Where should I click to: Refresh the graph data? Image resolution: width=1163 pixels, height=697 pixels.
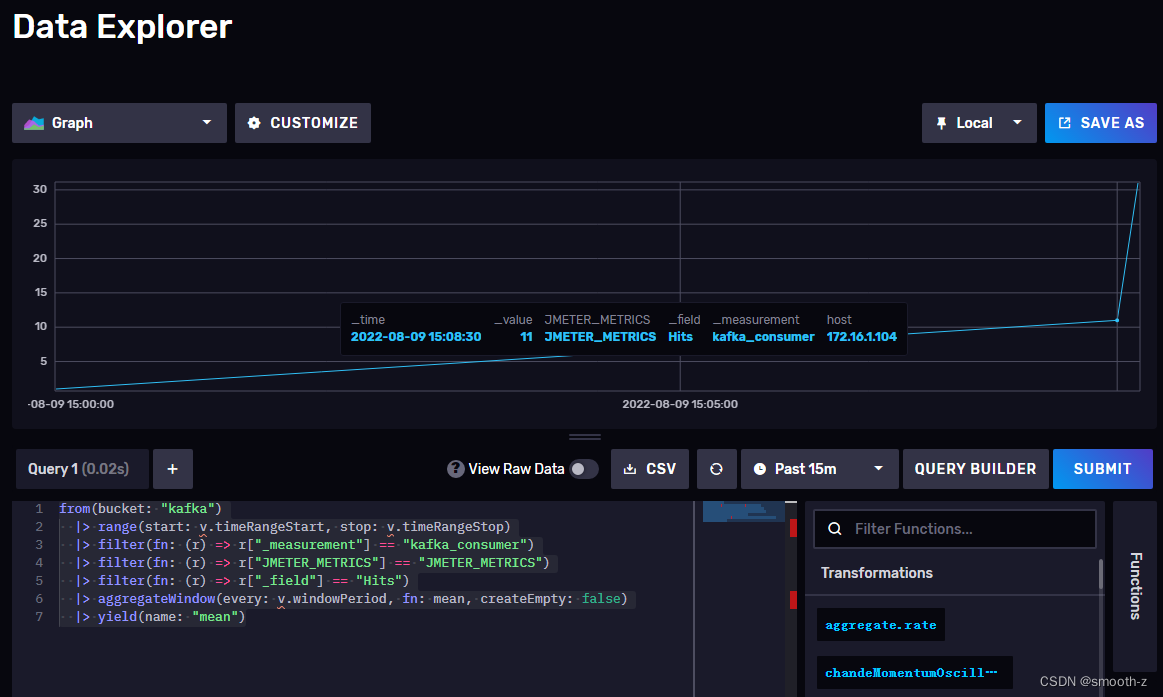tap(716, 468)
